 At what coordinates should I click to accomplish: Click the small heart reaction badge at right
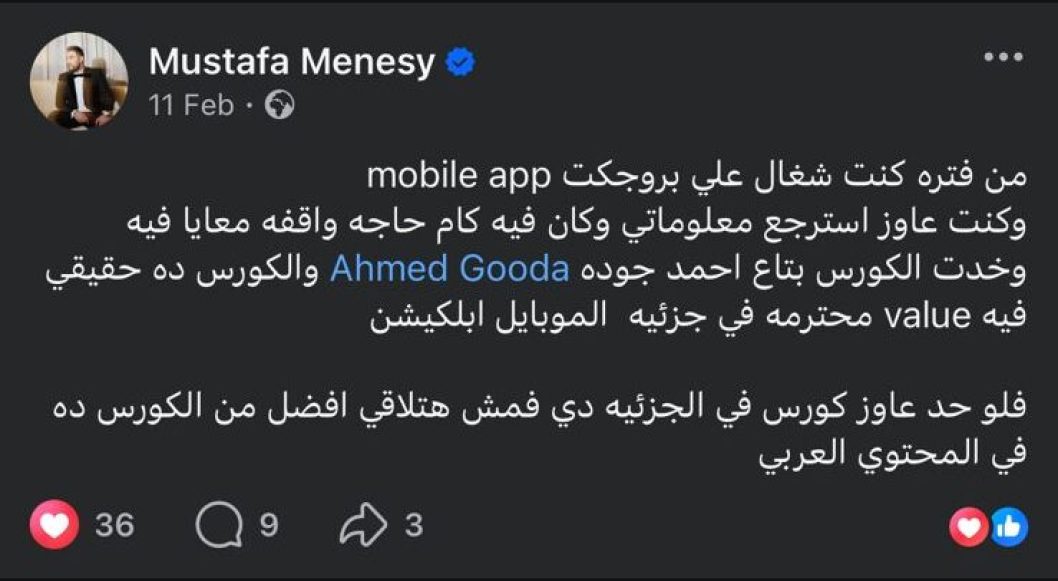968,527
